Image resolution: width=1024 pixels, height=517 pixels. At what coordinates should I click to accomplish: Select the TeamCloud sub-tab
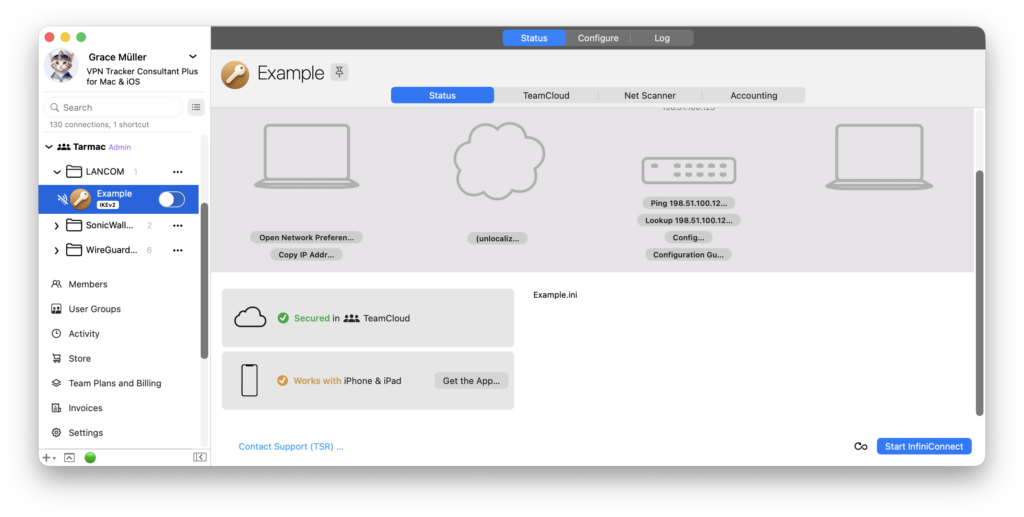(546, 95)
